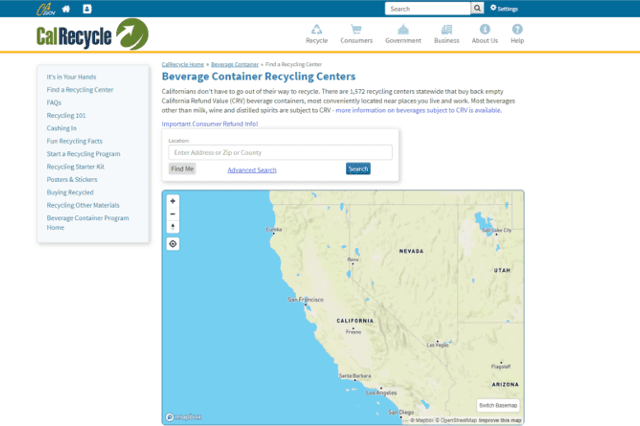Click the Reno label on the map
This screenshot has height=426, width=640.
(x=353, y=260)
